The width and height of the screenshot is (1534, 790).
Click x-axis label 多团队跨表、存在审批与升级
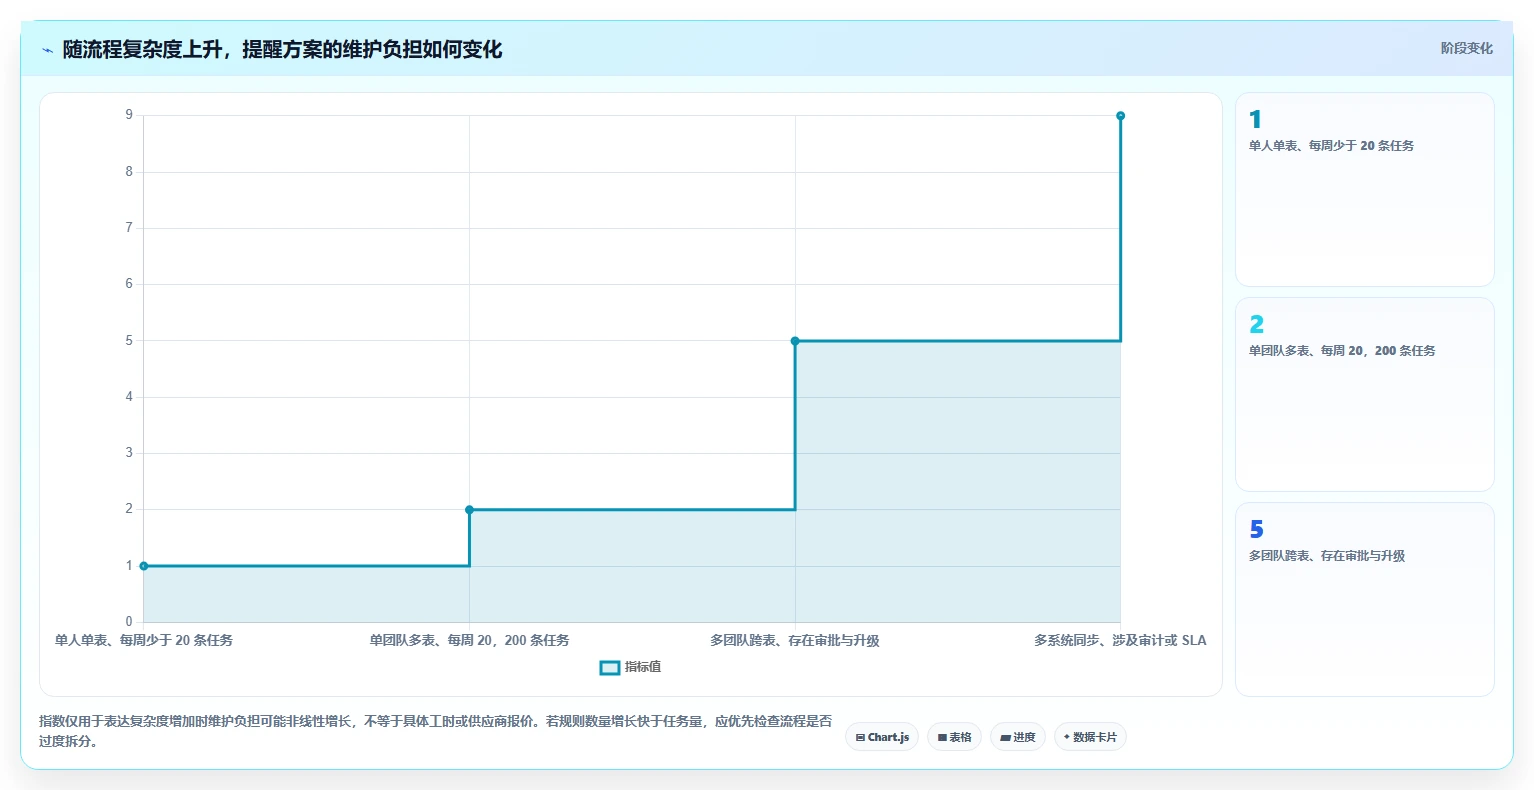click(x=795, y=640)
